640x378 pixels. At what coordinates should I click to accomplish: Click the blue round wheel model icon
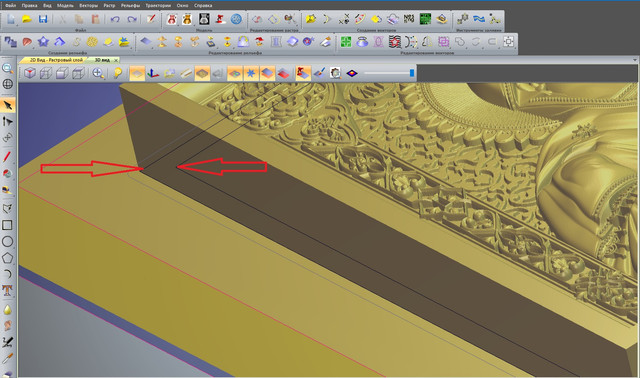236,19
